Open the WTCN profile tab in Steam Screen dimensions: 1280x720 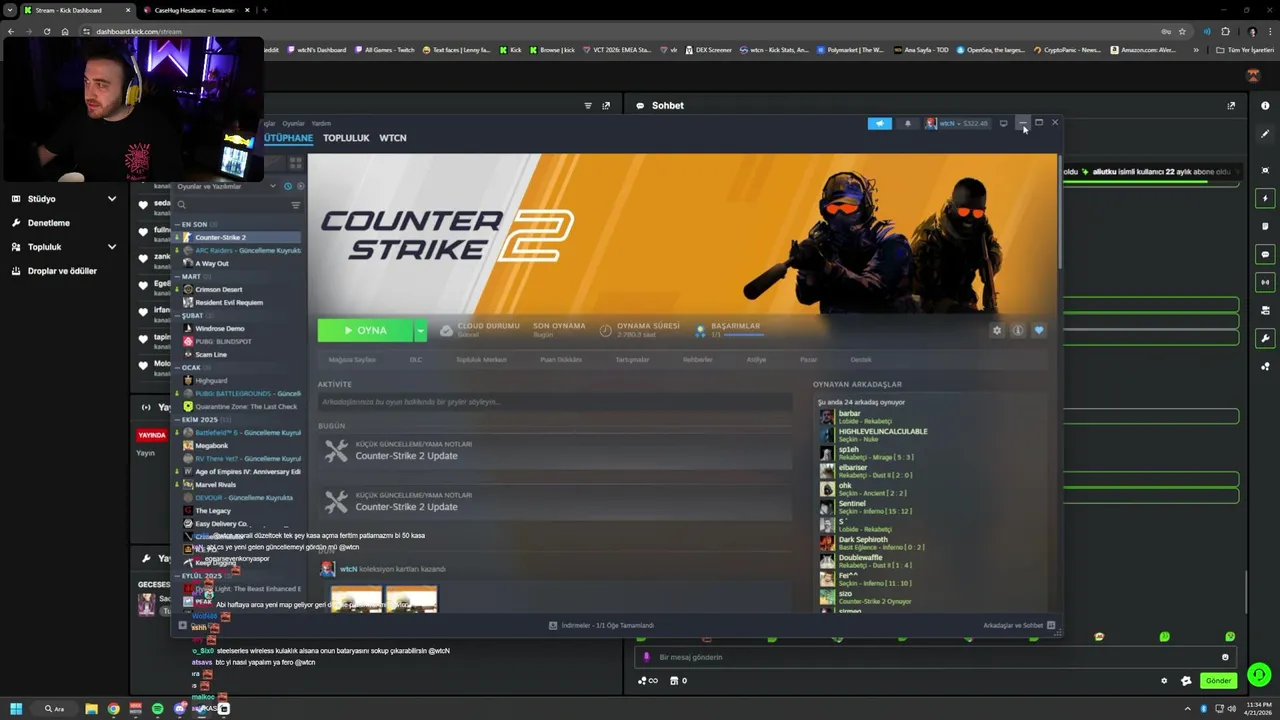pos(393,138)
